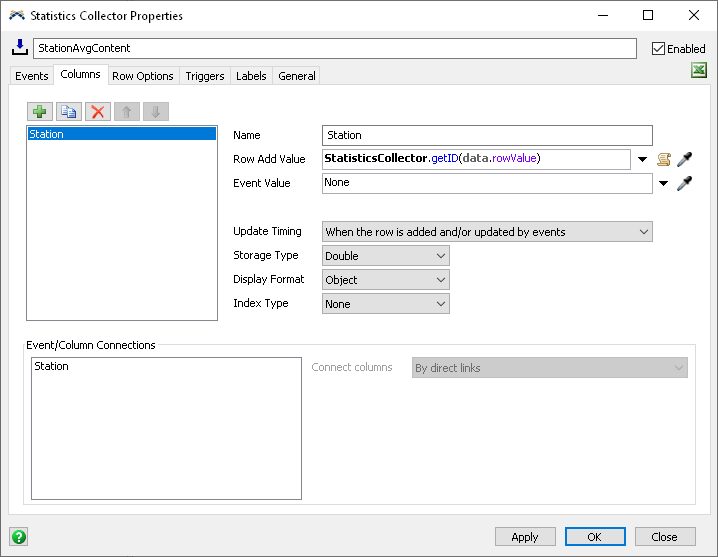Open the Row Add Value code editor scroll icon
This screenshot has width=718, height=557.
(x=663, y=159)
